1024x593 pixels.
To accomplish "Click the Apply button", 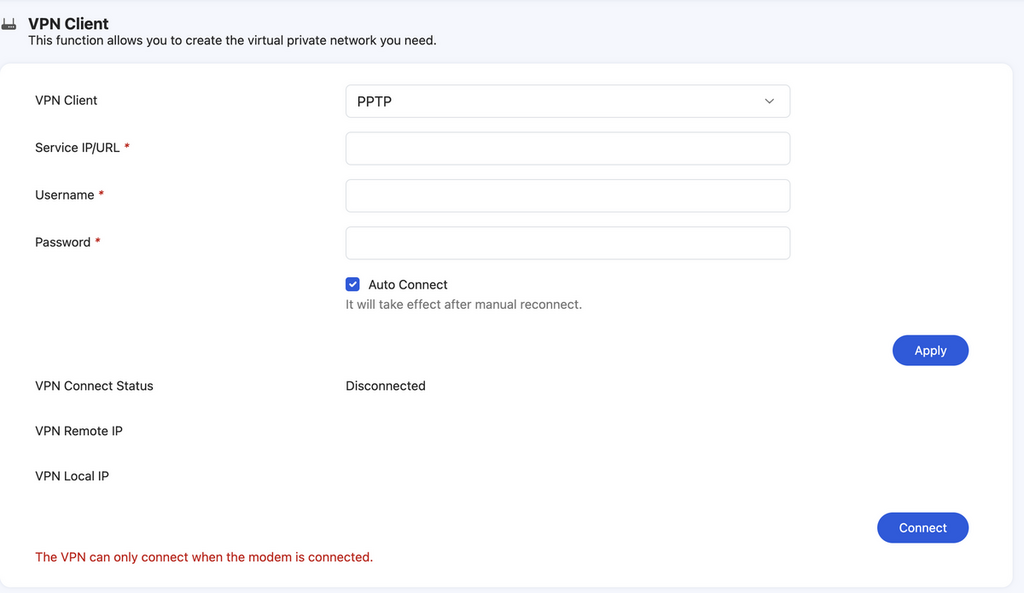I will 930,350.
